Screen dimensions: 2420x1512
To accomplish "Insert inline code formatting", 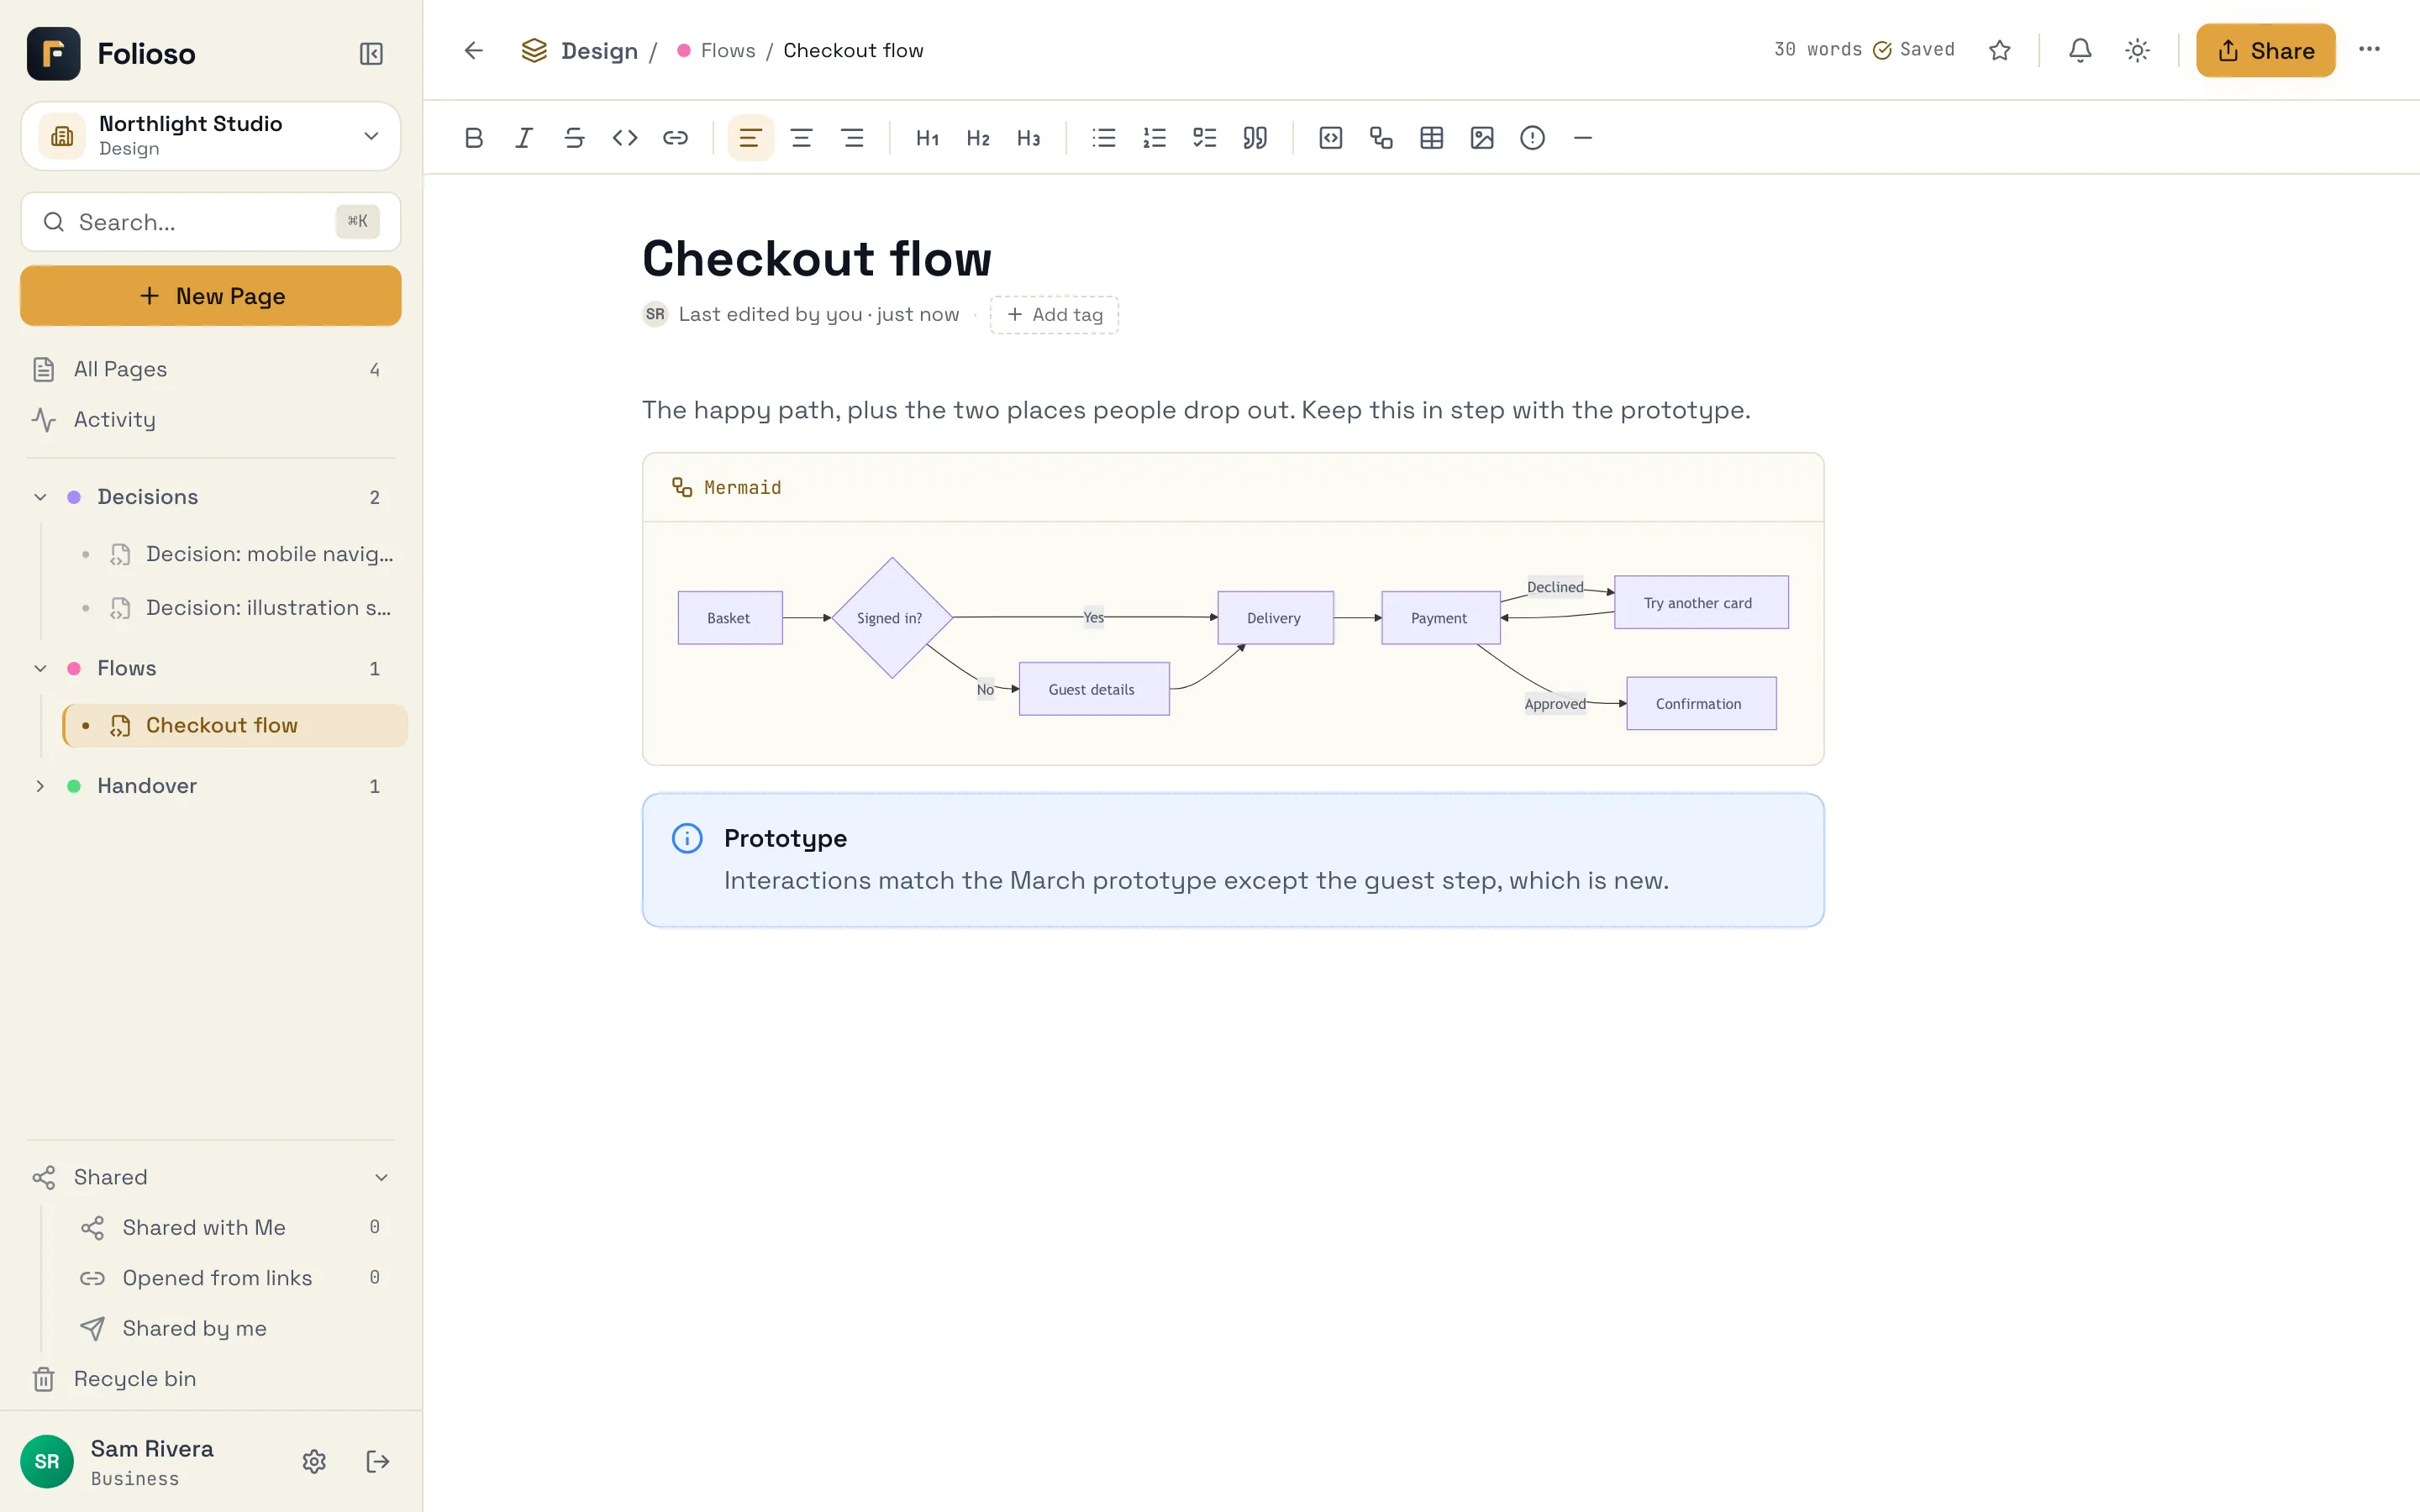I will (x=625, y=138).
